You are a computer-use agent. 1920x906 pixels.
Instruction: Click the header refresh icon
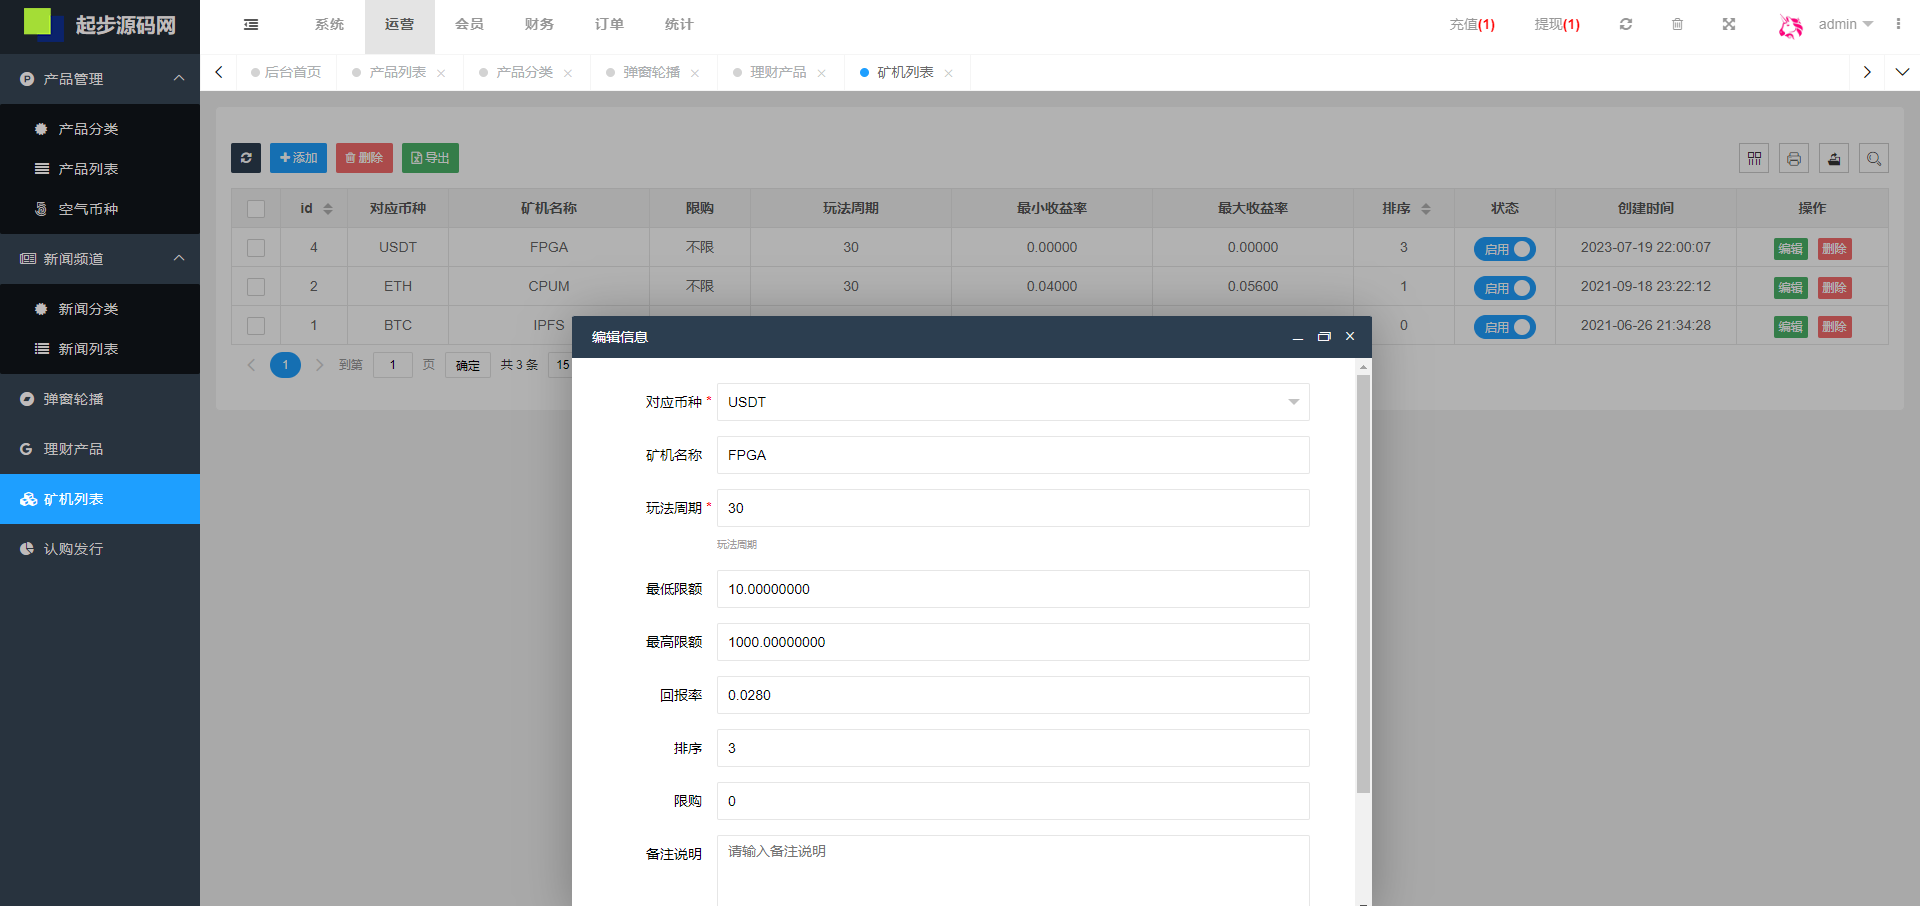coord(1626,25)
